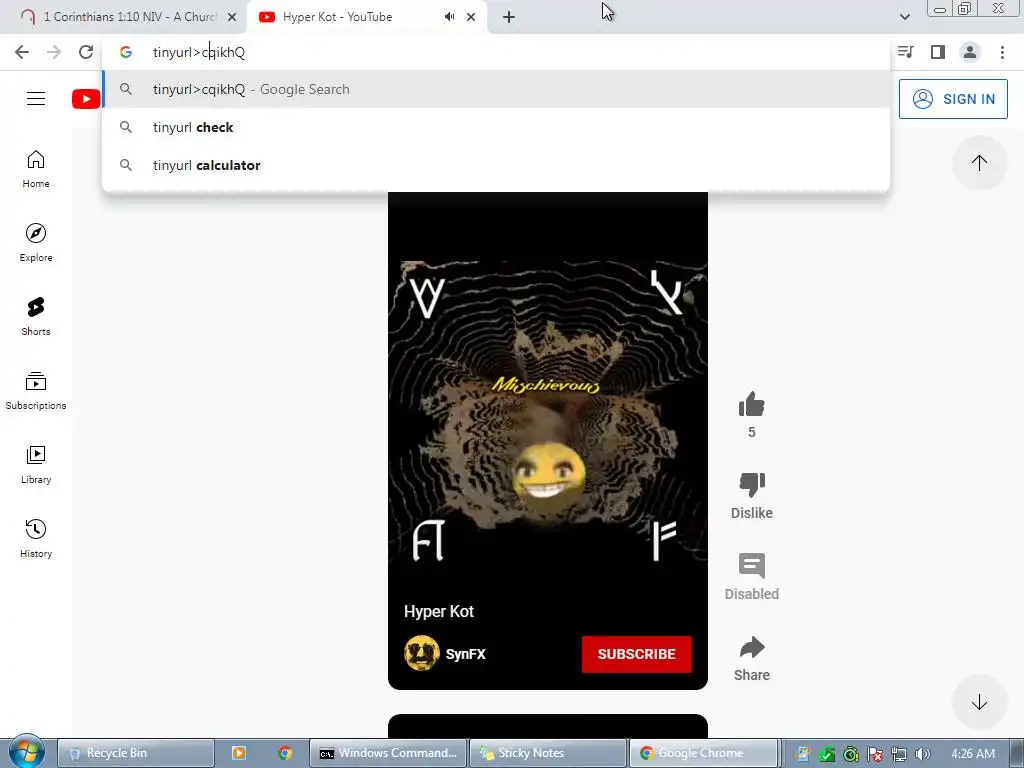Click the forward navigation arrow
The height and width of the screenshot is (768, 1024).
pos(54,52)
